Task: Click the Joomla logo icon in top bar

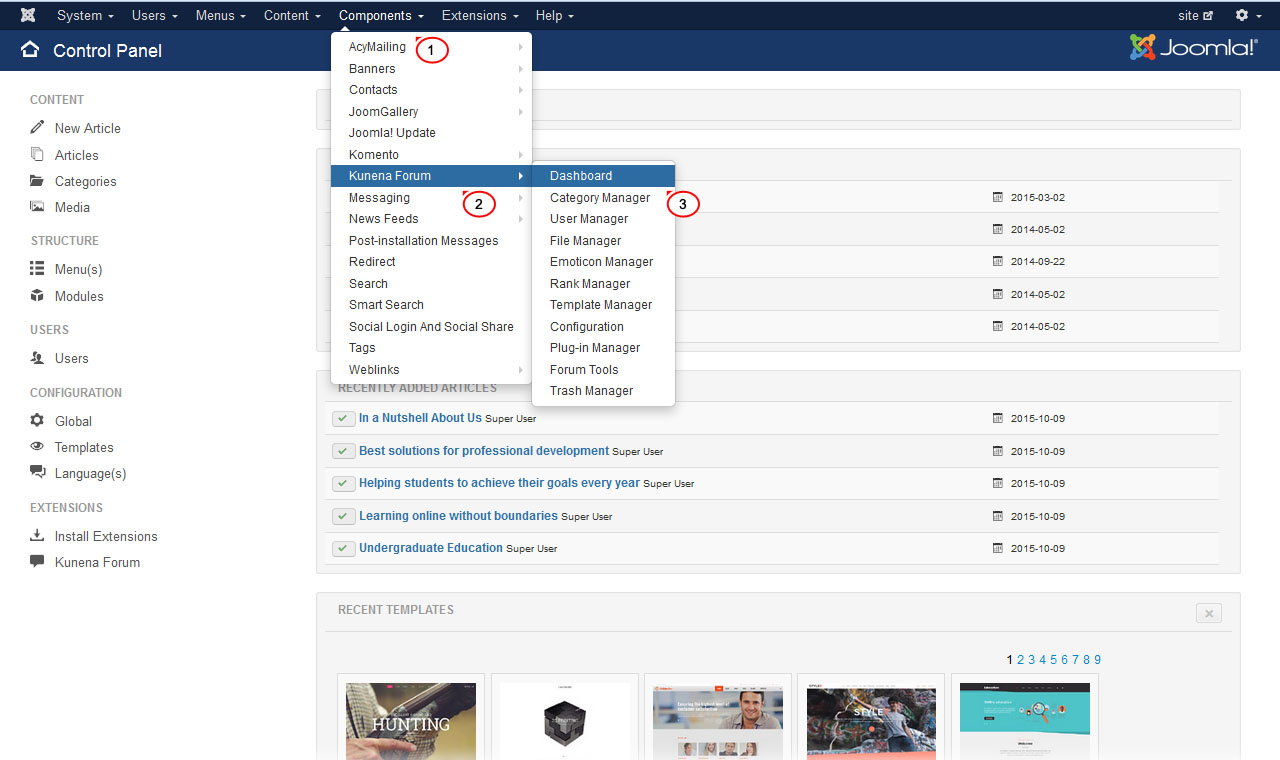Action: pos(28,15)
